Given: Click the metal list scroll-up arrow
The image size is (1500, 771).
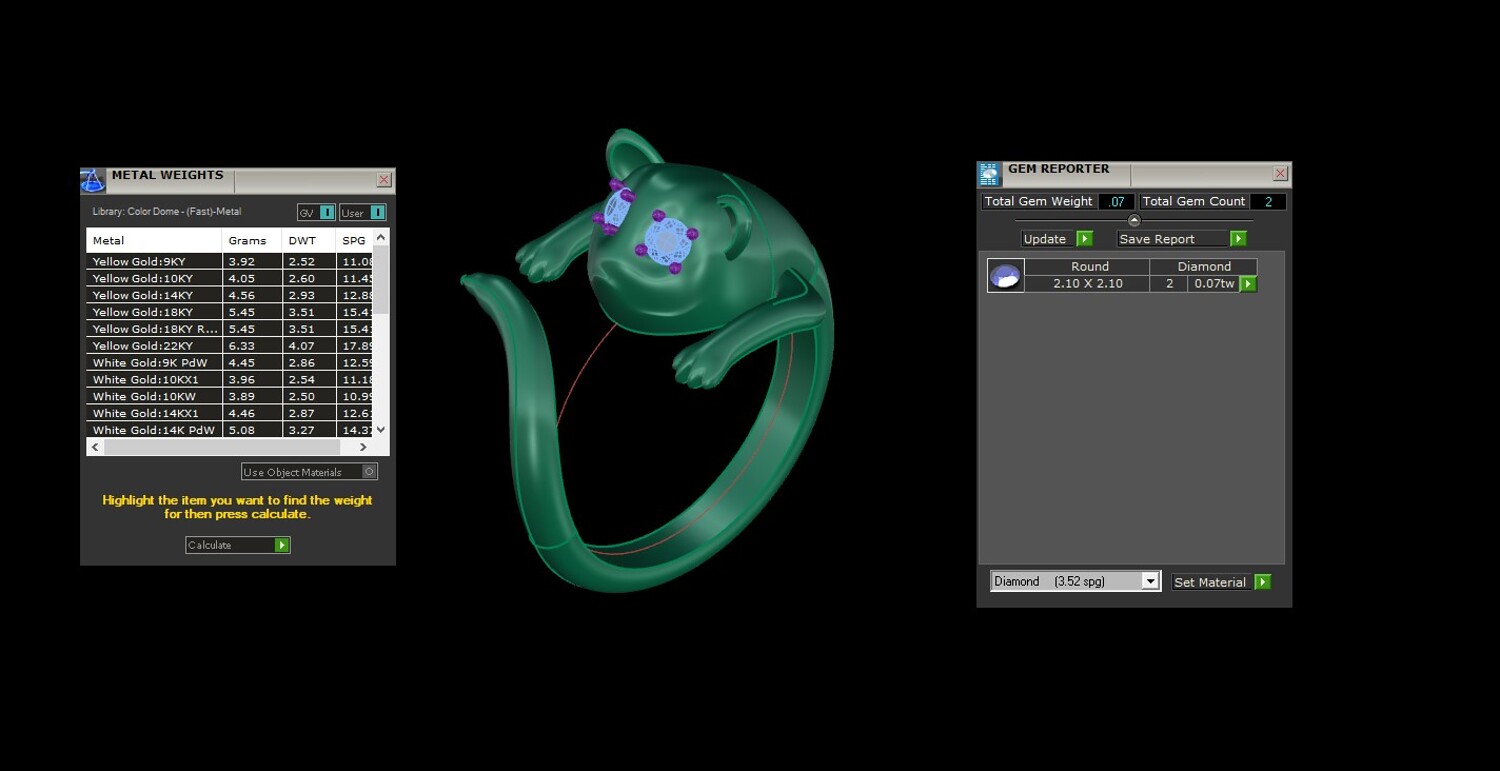Looking at the screenshot, I should click(x=380, y=237).
